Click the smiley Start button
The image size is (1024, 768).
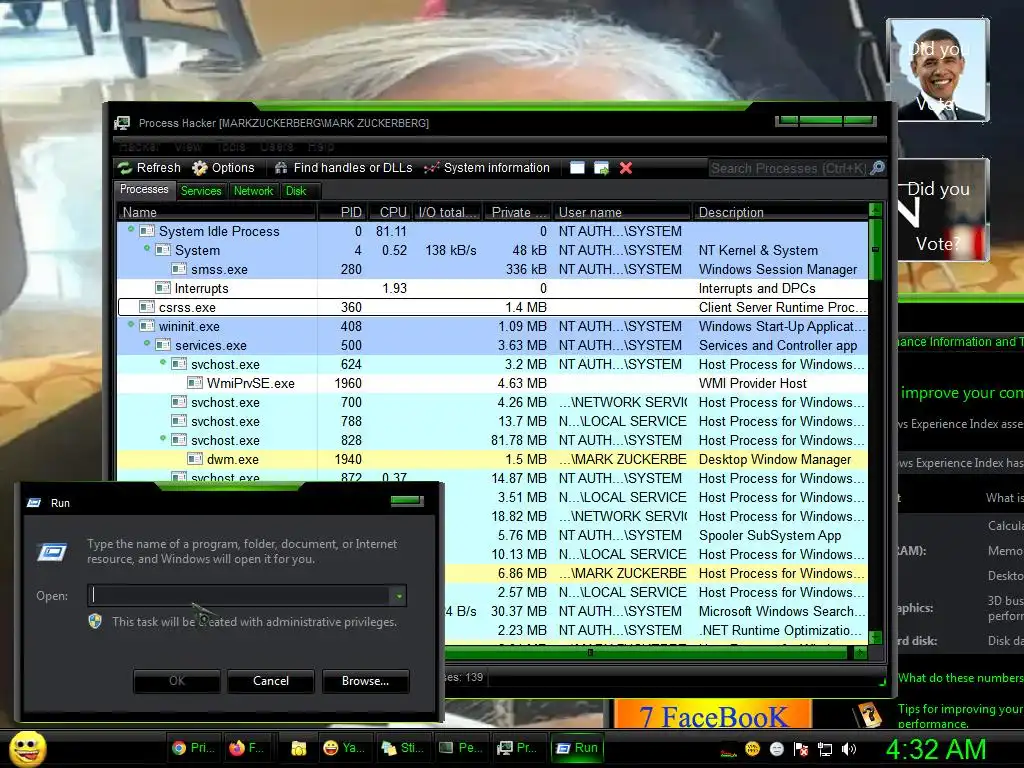tap(27, 749)
